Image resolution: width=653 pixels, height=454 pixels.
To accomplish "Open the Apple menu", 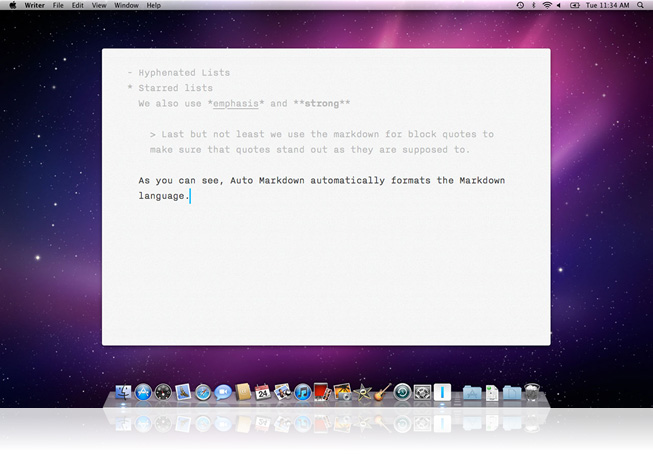I will [13, 5].
